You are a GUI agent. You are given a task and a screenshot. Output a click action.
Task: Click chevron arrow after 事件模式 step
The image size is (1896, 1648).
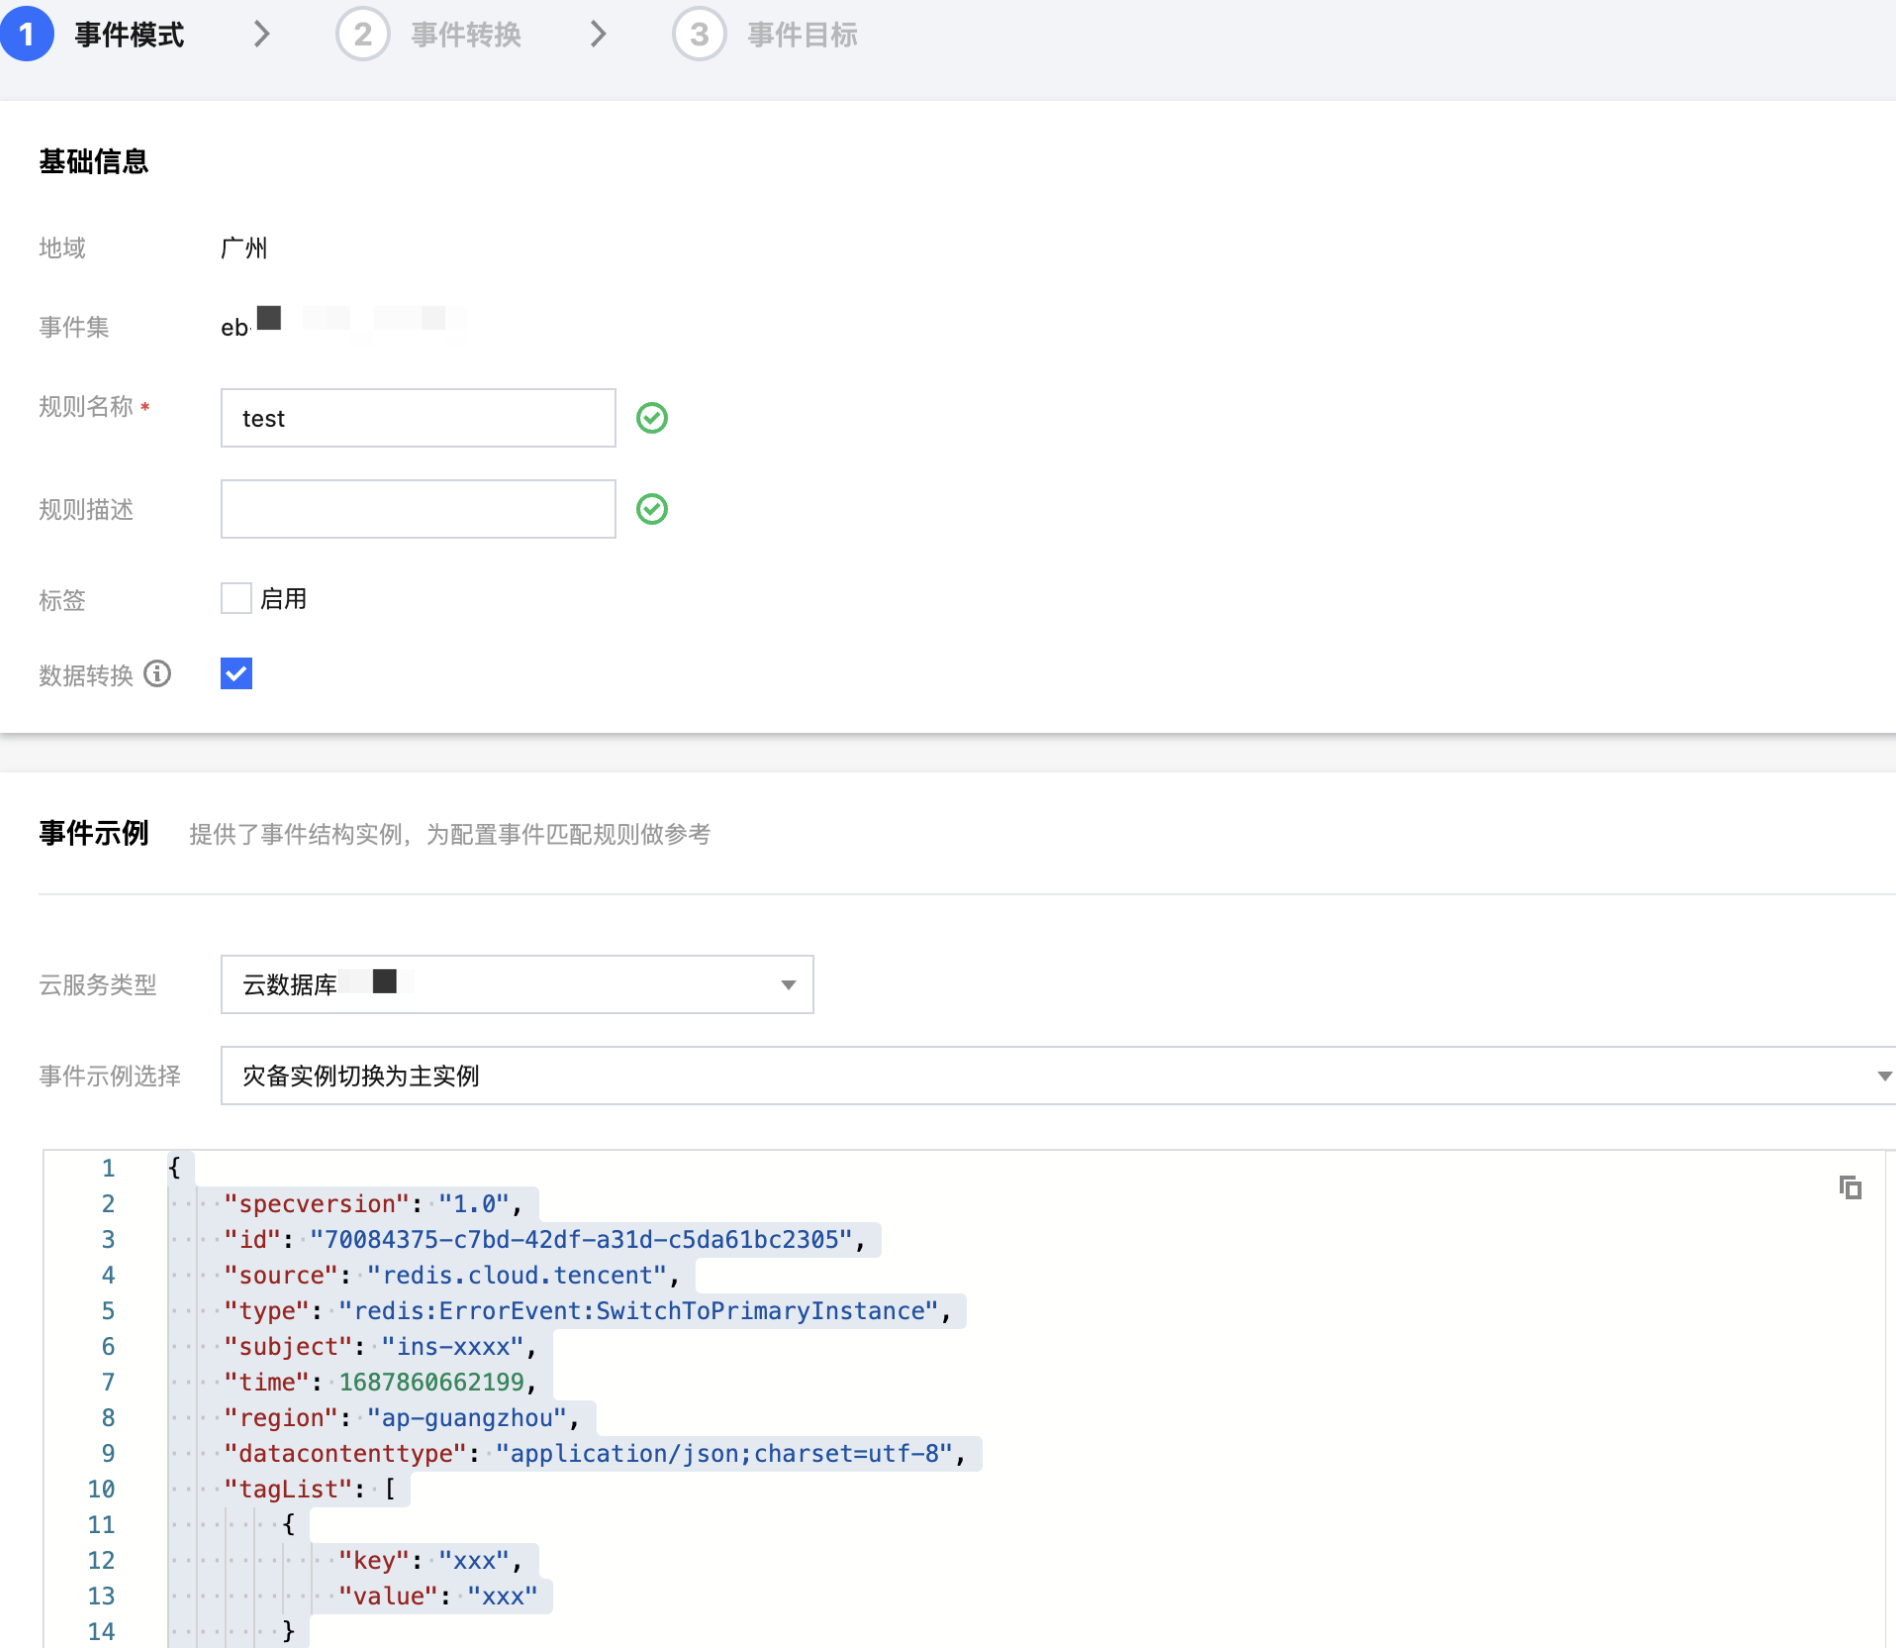(x=262, y=34)
